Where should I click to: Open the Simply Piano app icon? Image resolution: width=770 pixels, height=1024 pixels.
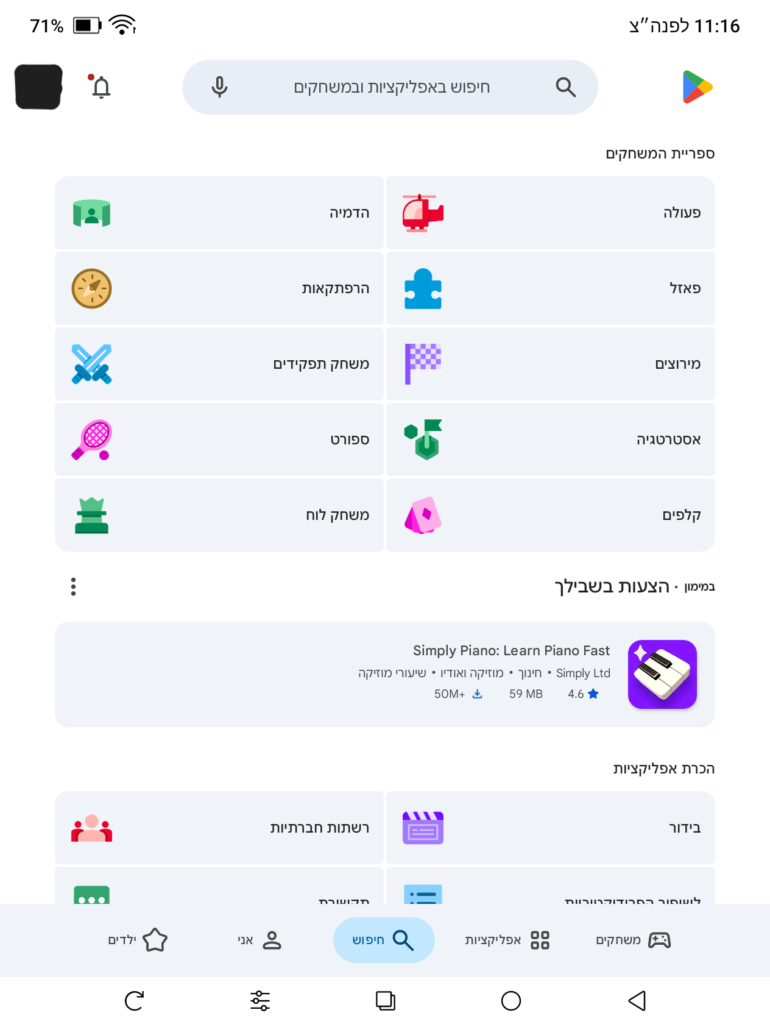[662, 674]
